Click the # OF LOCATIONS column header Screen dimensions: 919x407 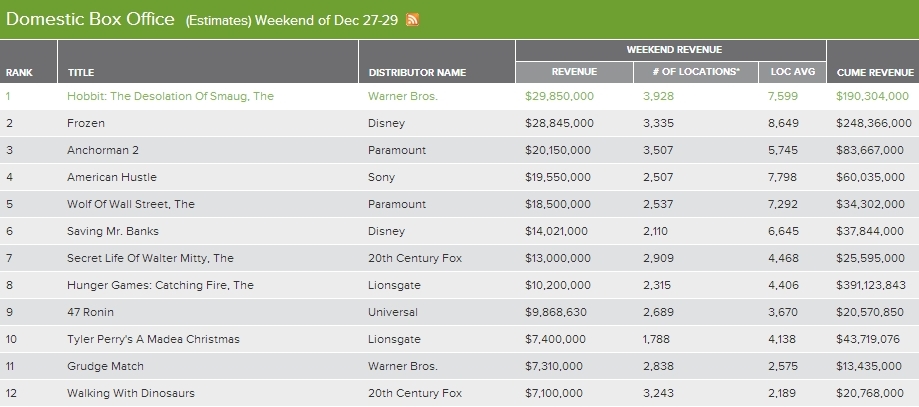[x=696, y=72]
